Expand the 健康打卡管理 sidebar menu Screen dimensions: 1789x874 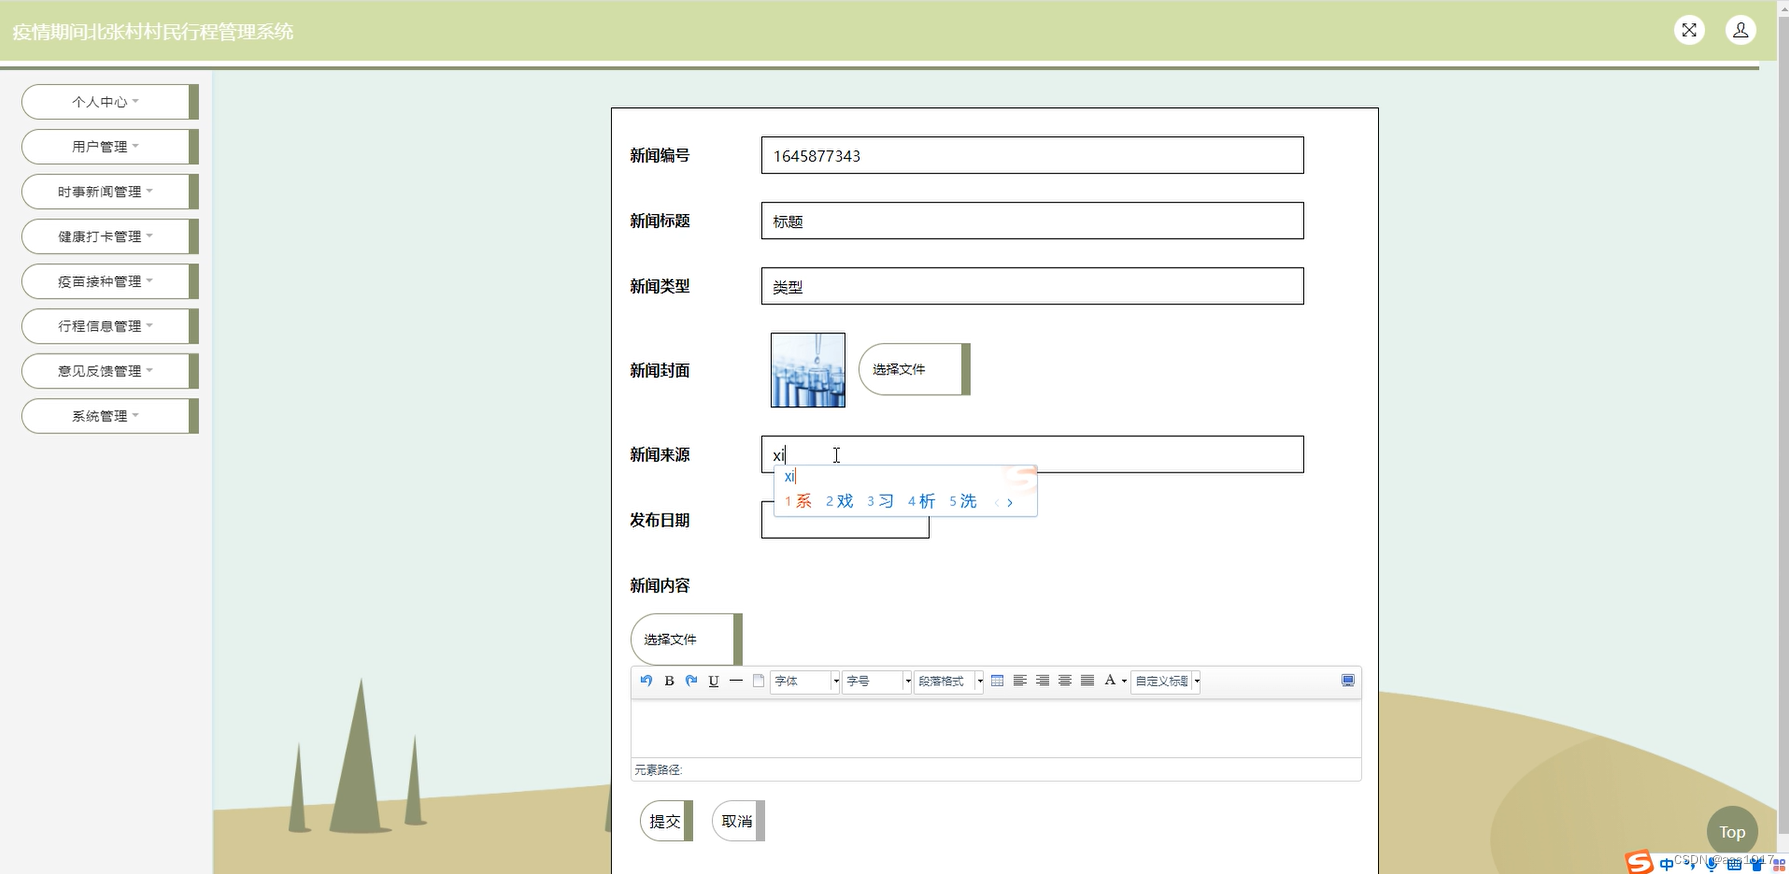(x=110, y=237)
